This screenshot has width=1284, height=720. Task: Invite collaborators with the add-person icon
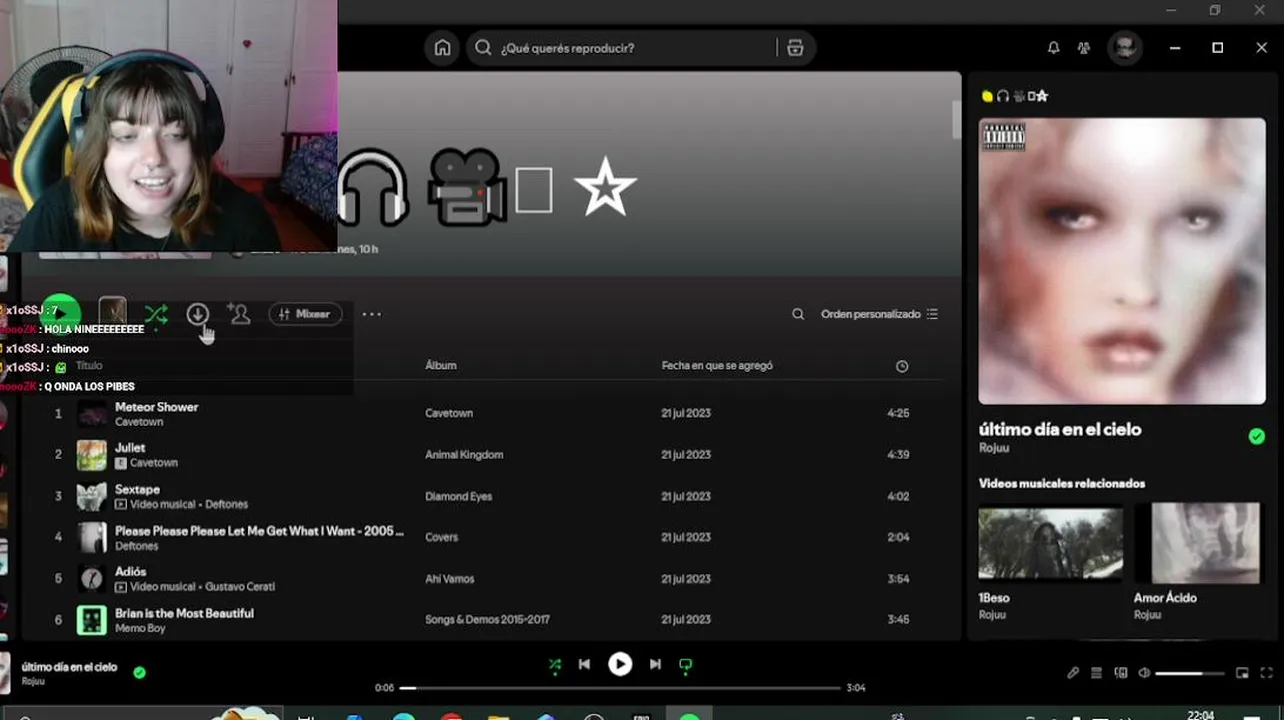coord(239,314)
